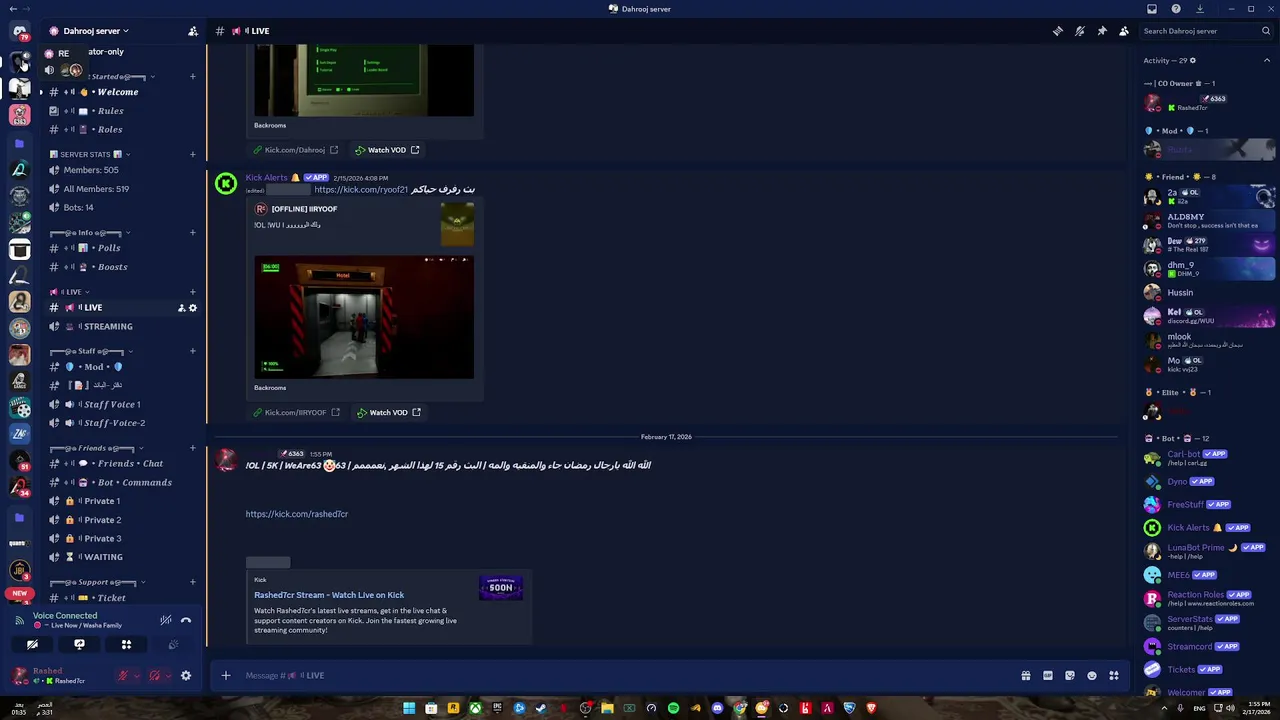
Task: Collapse the Activity member panel chevron
Action: point(1267,61)
